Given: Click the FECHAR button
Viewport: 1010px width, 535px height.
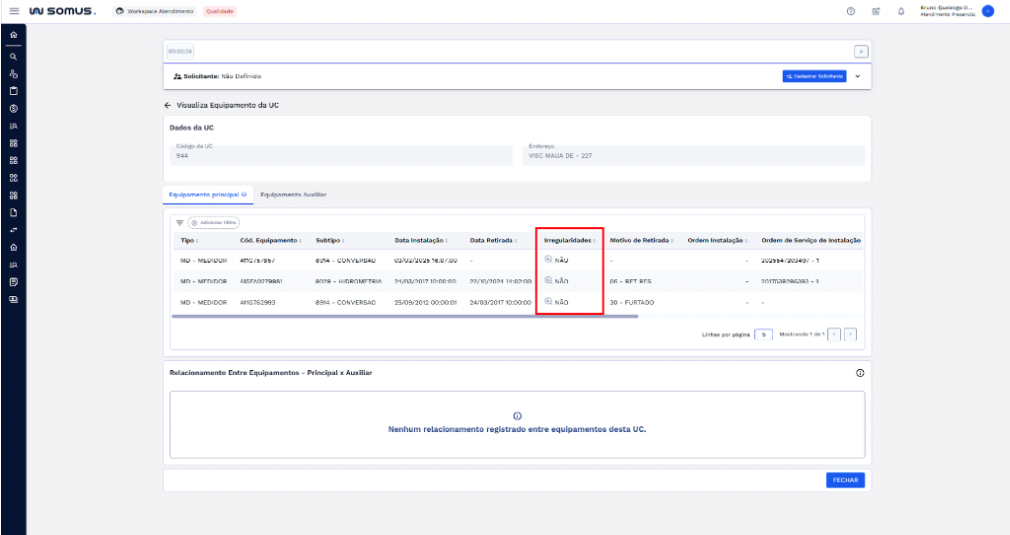Looking at the screenshot, I should tap(845, 480).
